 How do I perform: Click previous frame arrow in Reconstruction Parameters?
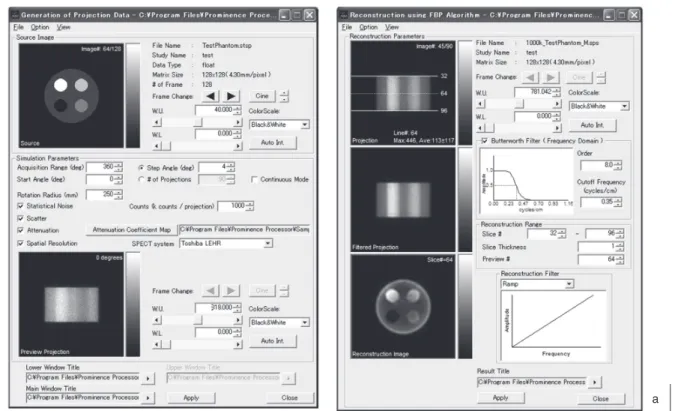tap(530, 77)
